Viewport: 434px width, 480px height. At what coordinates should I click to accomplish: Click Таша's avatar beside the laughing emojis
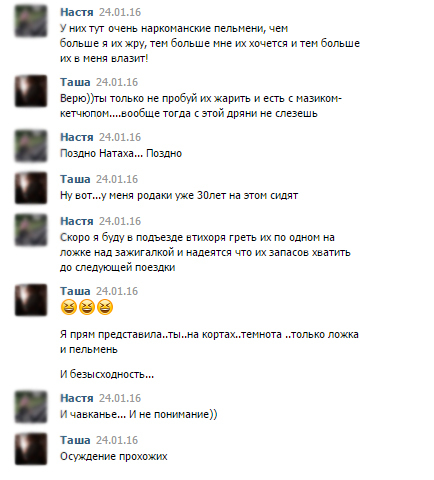coord(31,300)
